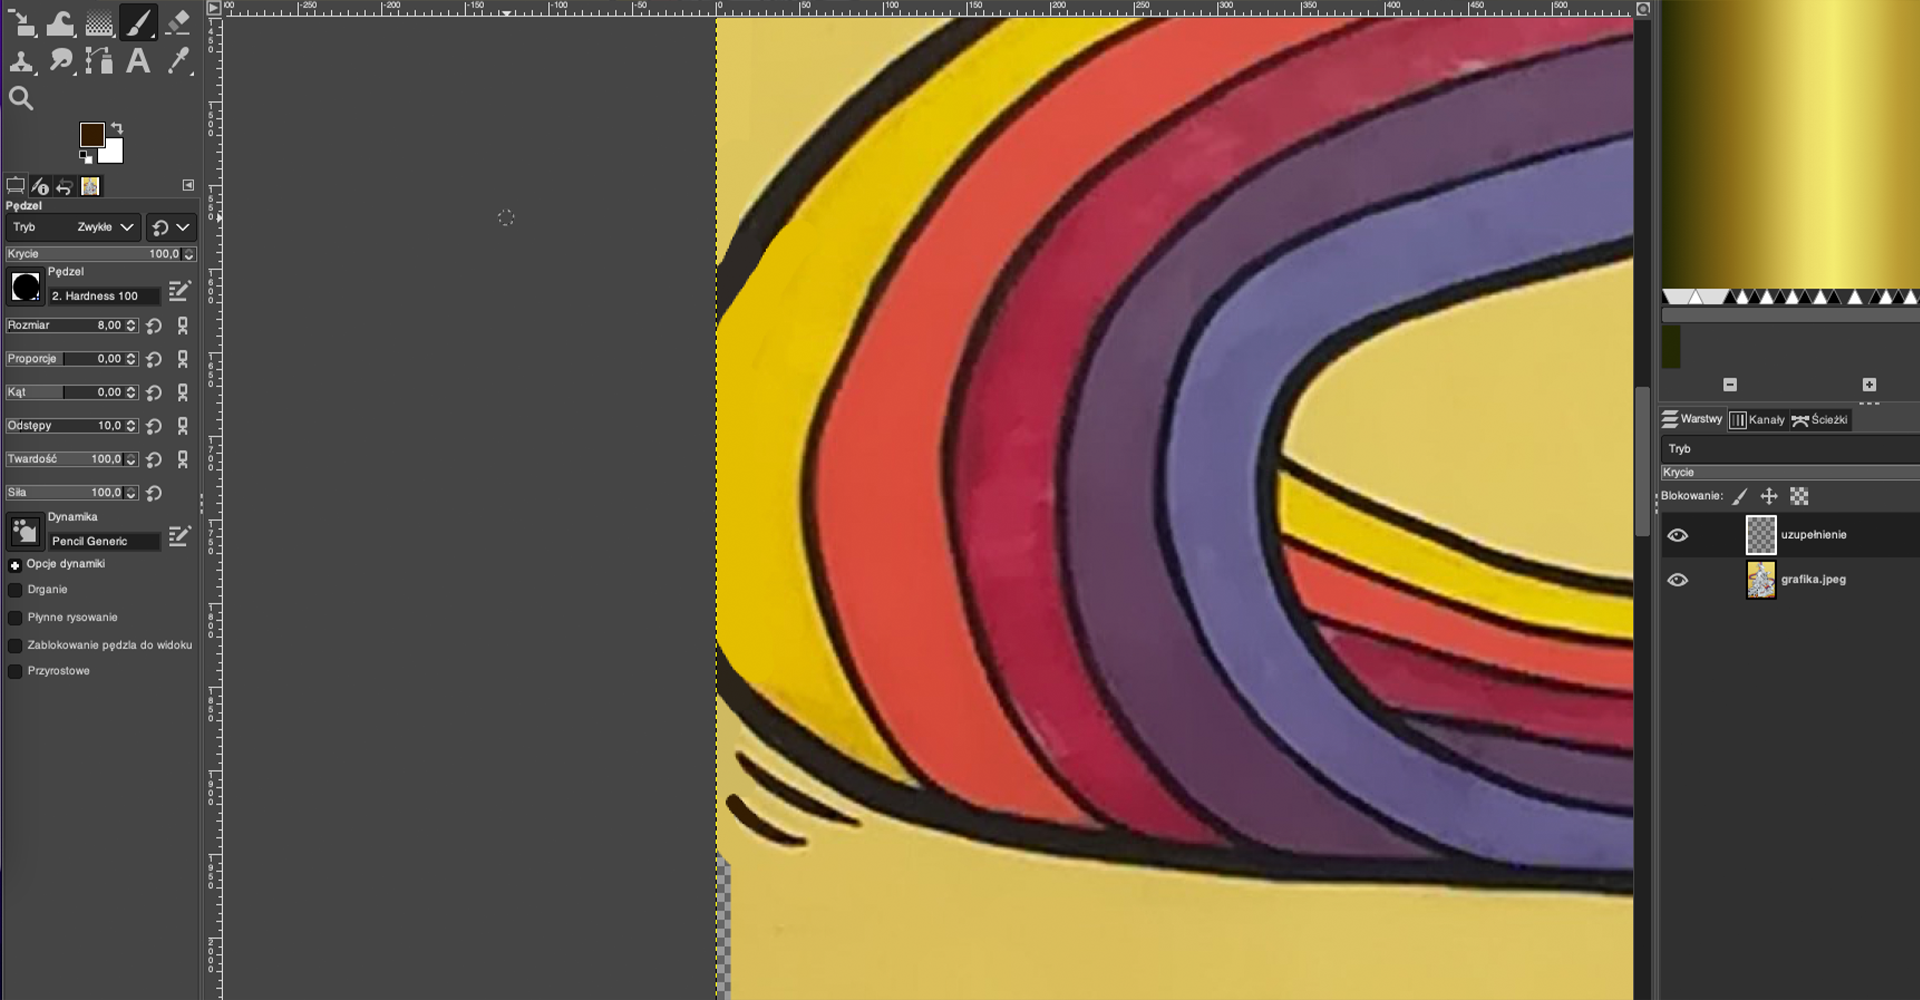Open the Tryb Zwykłe mode dropdown

[72, 227]
